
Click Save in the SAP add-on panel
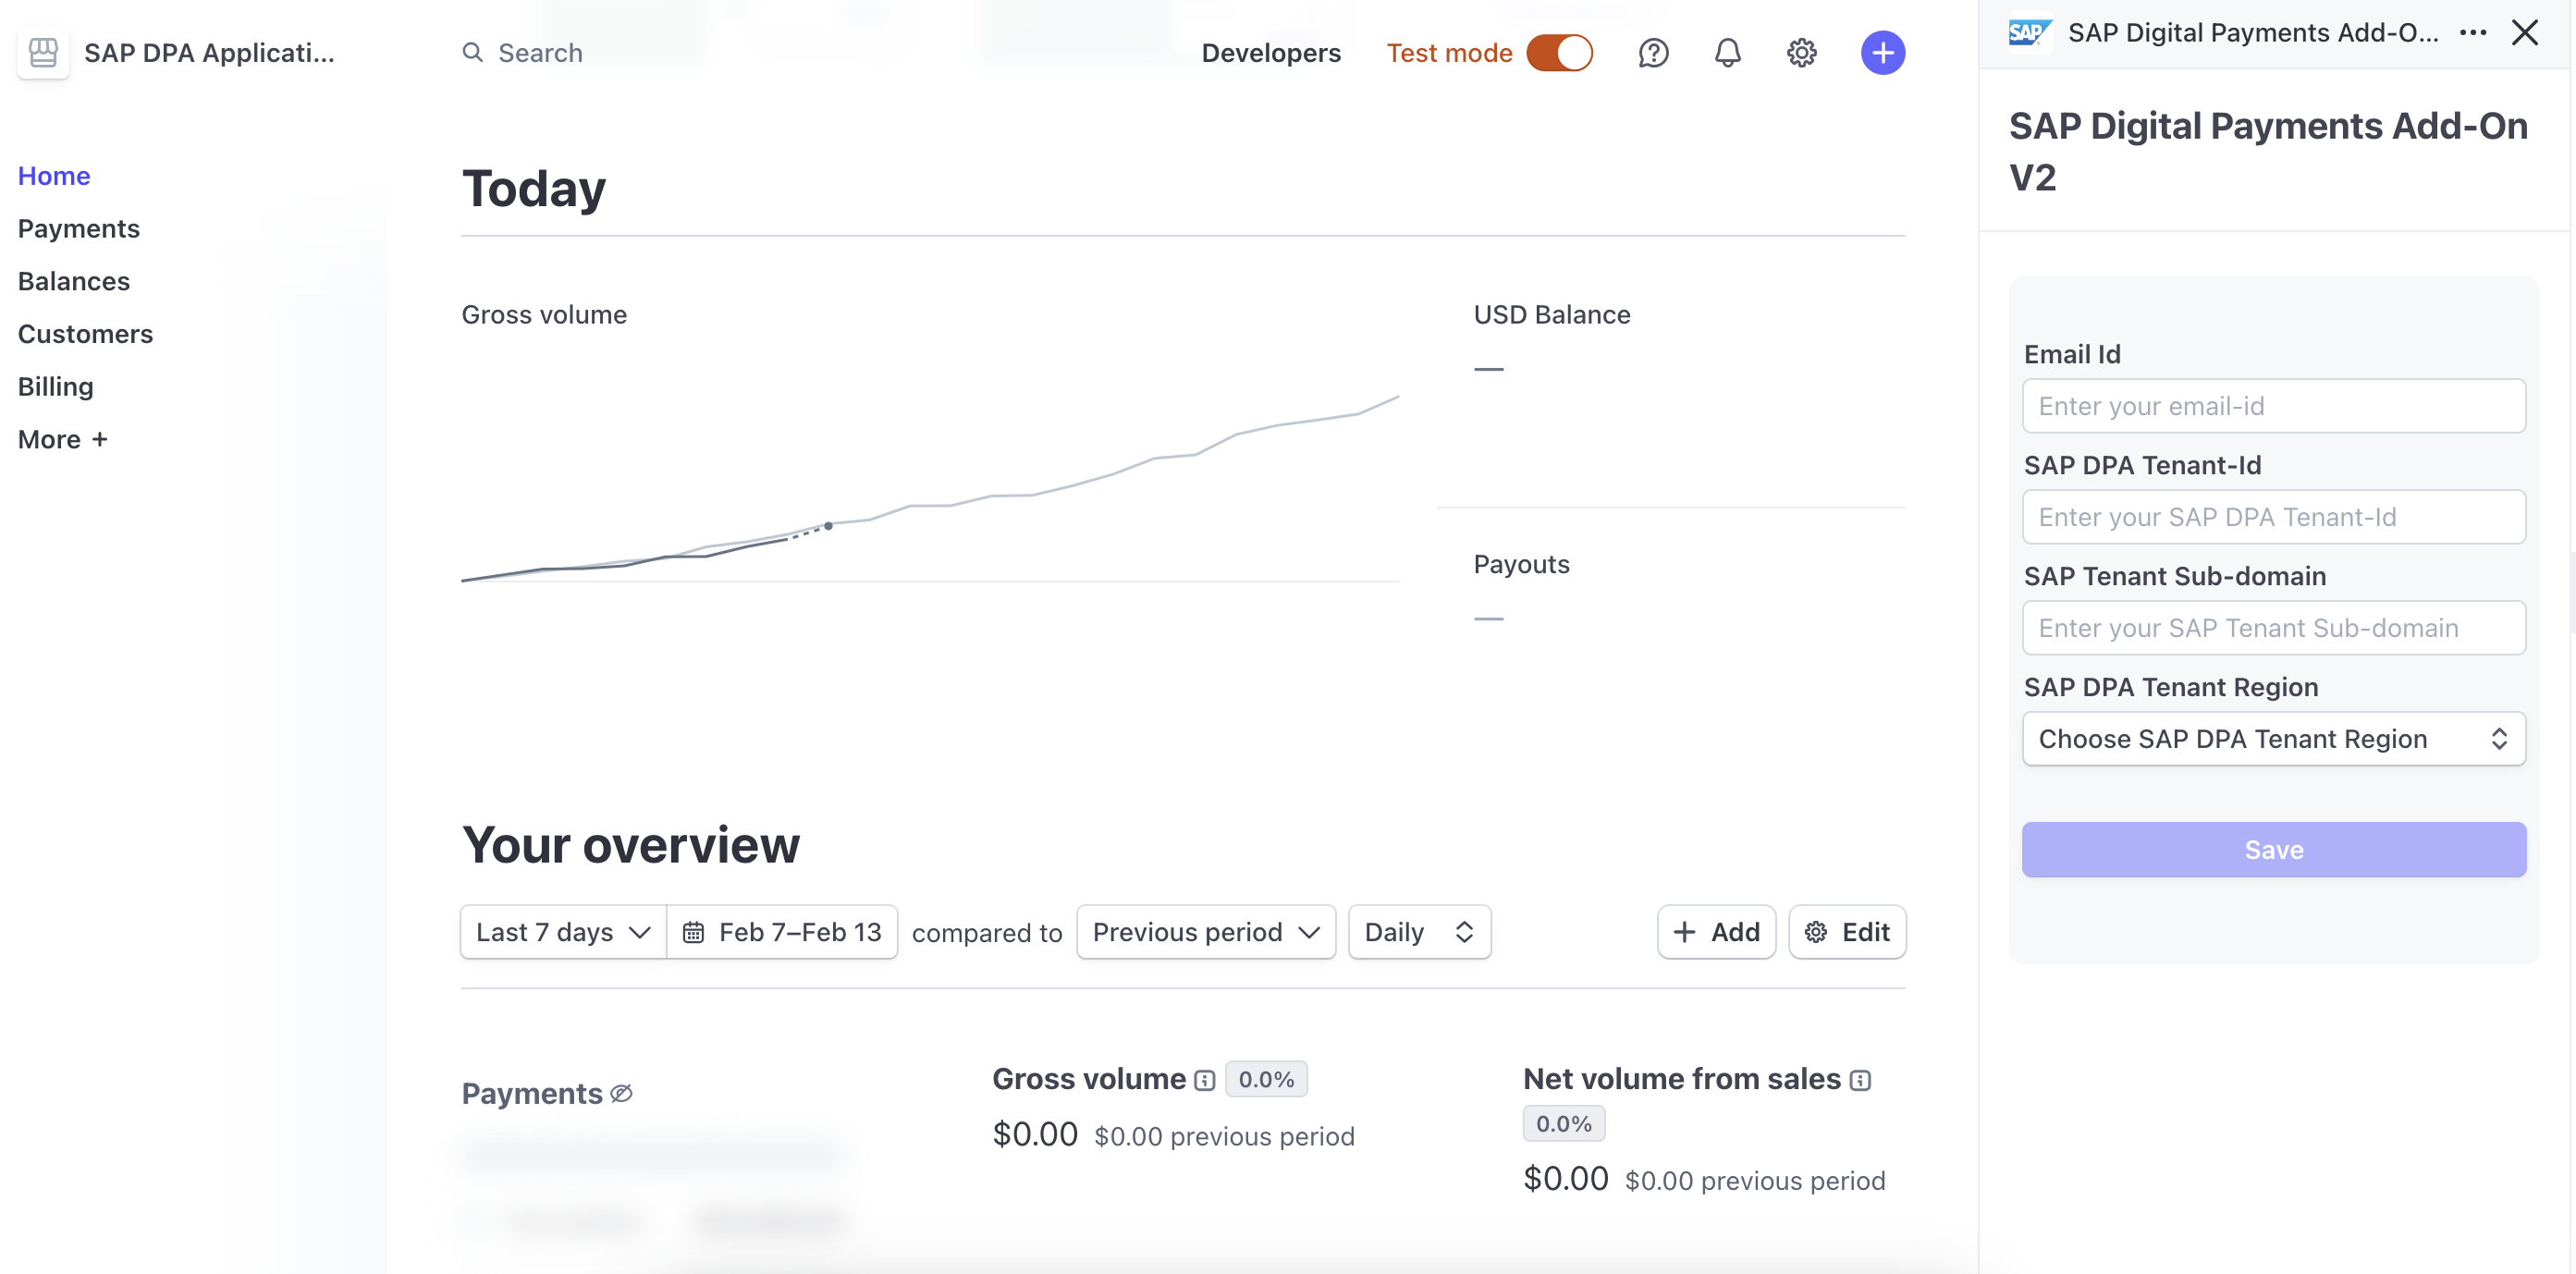click(x=2273, y=849)
